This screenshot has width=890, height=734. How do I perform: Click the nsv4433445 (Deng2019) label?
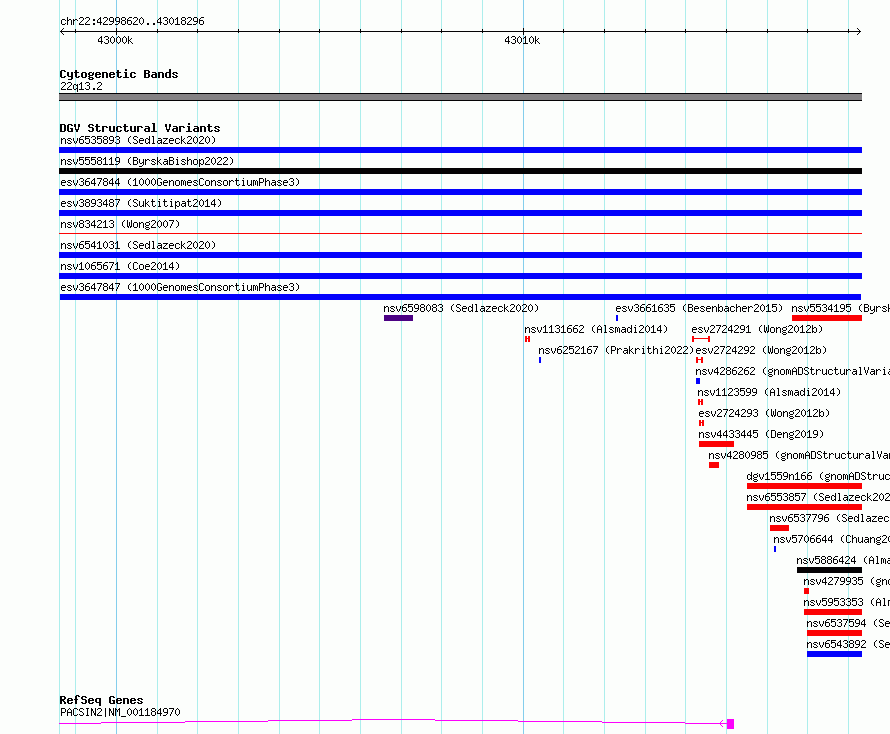click(x=761, y=434)
